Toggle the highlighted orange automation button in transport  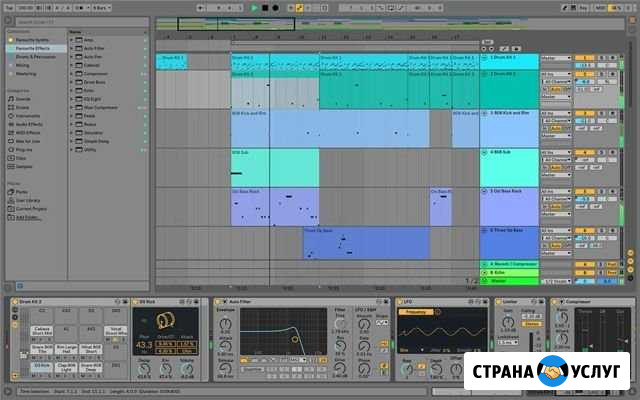300,8
